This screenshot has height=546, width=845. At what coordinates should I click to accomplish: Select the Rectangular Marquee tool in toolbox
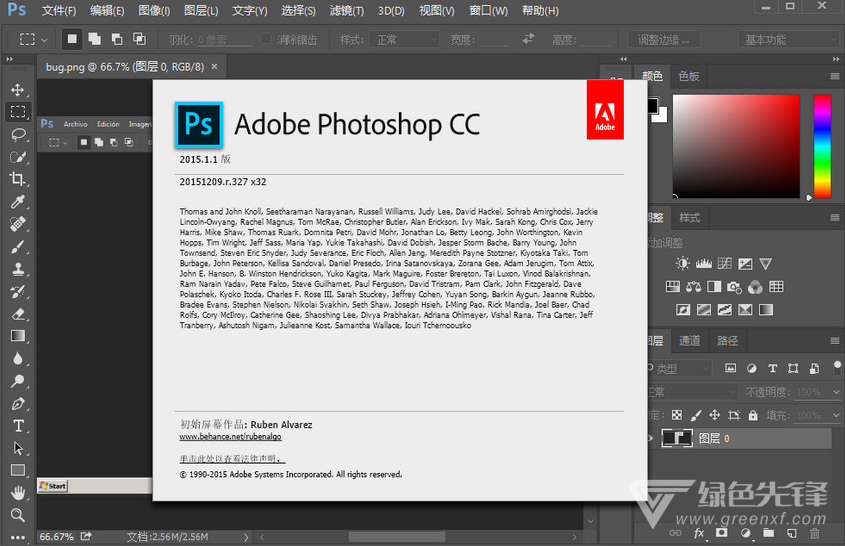[x=18, y=112]
